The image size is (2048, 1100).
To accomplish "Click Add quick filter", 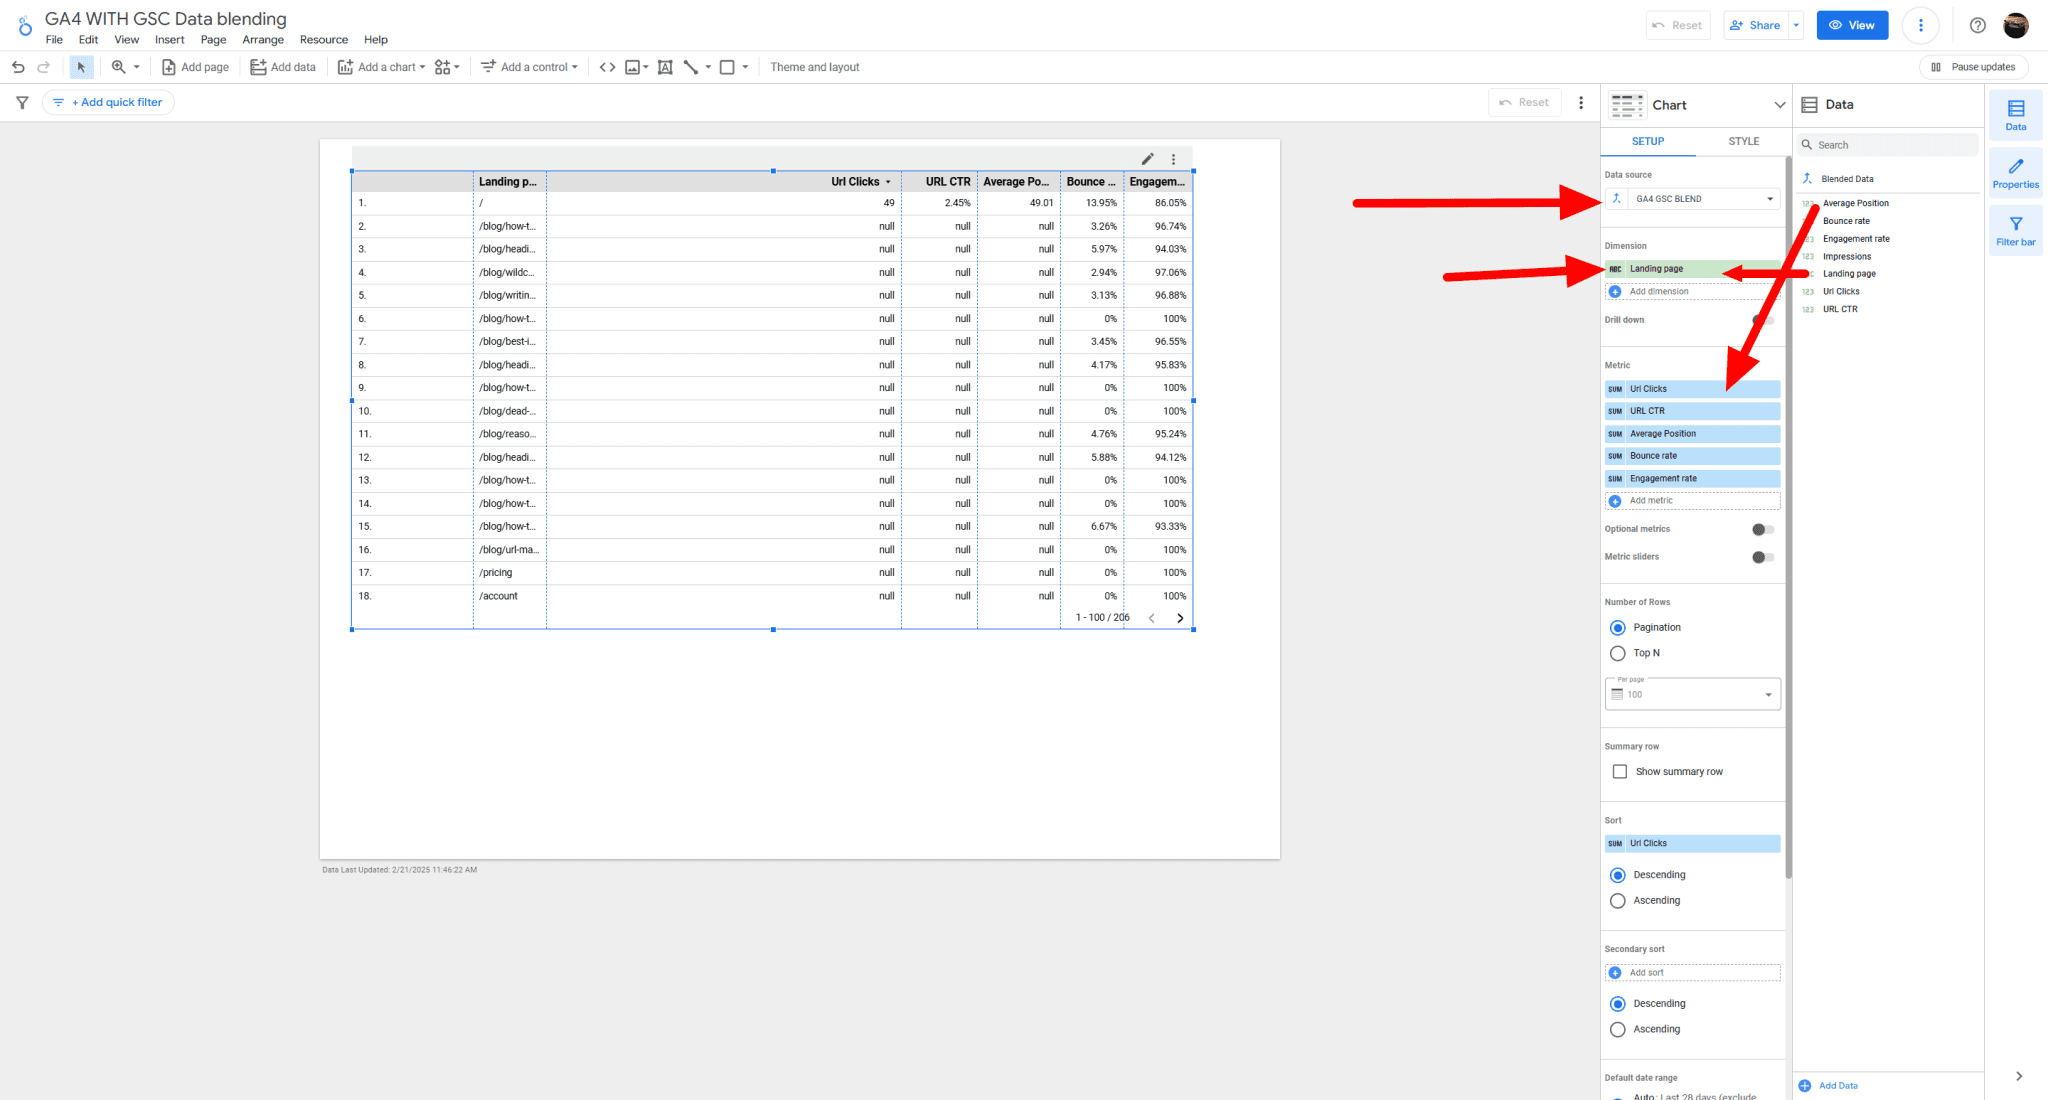I will pos(108,101).
